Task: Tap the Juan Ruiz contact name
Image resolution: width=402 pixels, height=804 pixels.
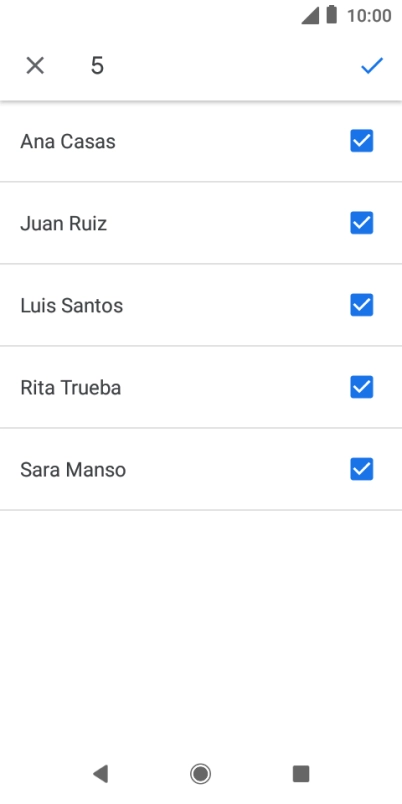Action: coord(64,224)
